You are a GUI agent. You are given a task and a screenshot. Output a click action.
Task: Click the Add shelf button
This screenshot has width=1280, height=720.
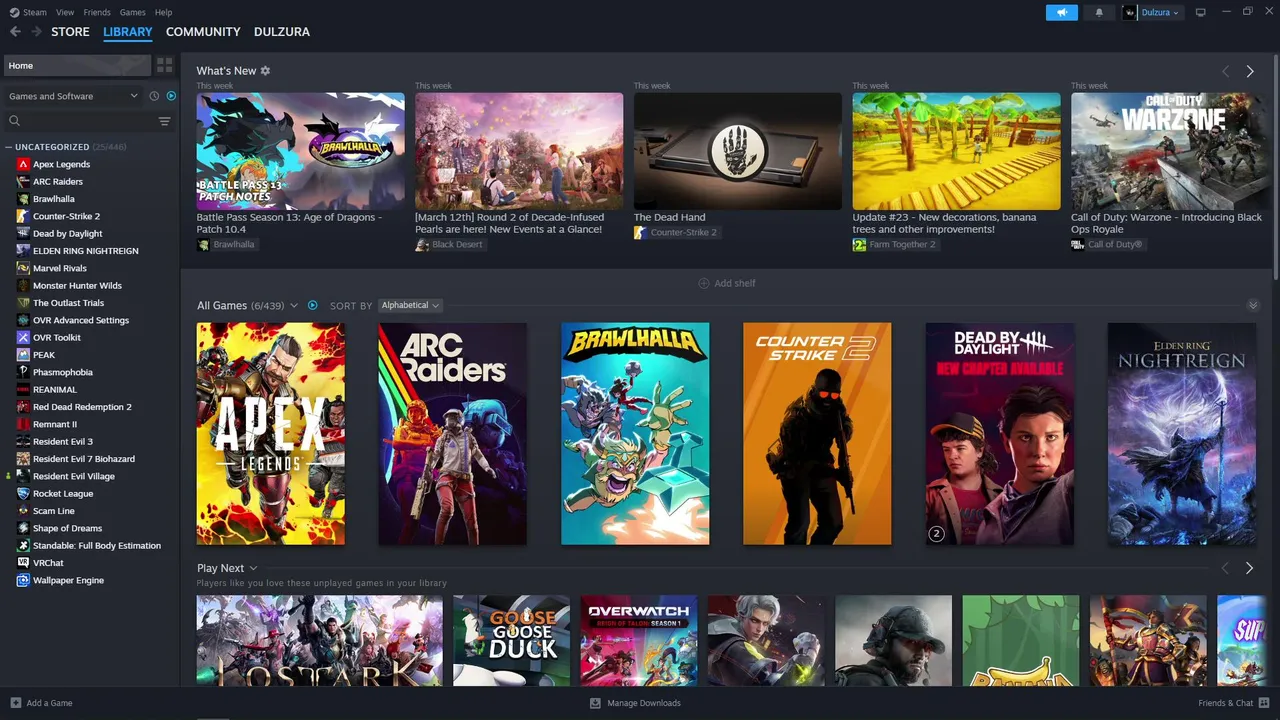pos(727,283)
